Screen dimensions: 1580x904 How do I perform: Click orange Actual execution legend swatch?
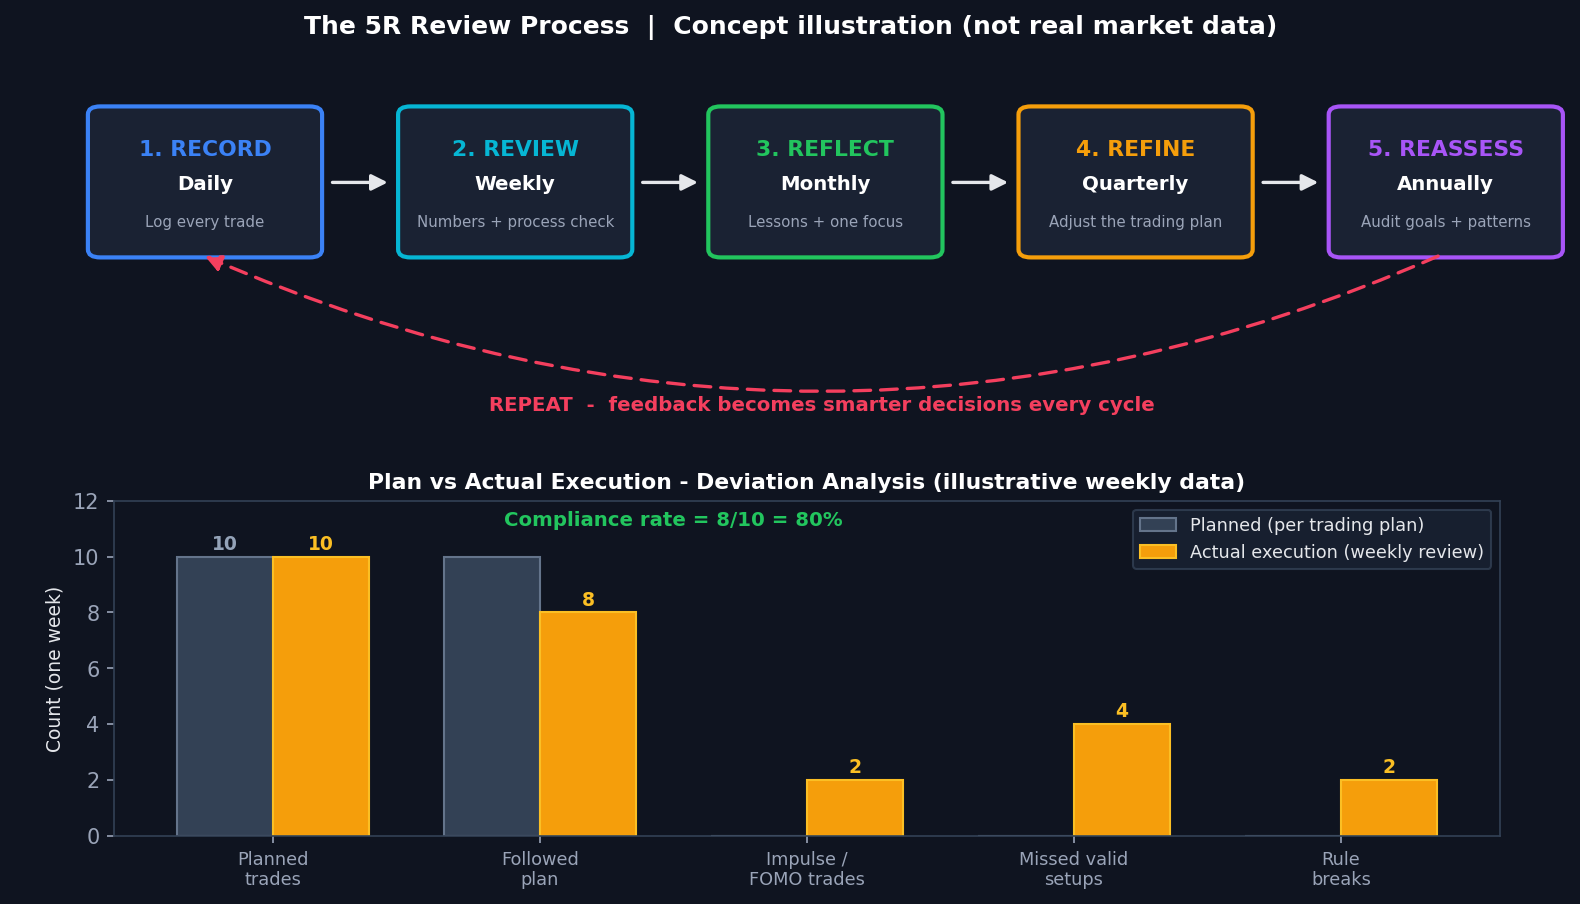1158,552
